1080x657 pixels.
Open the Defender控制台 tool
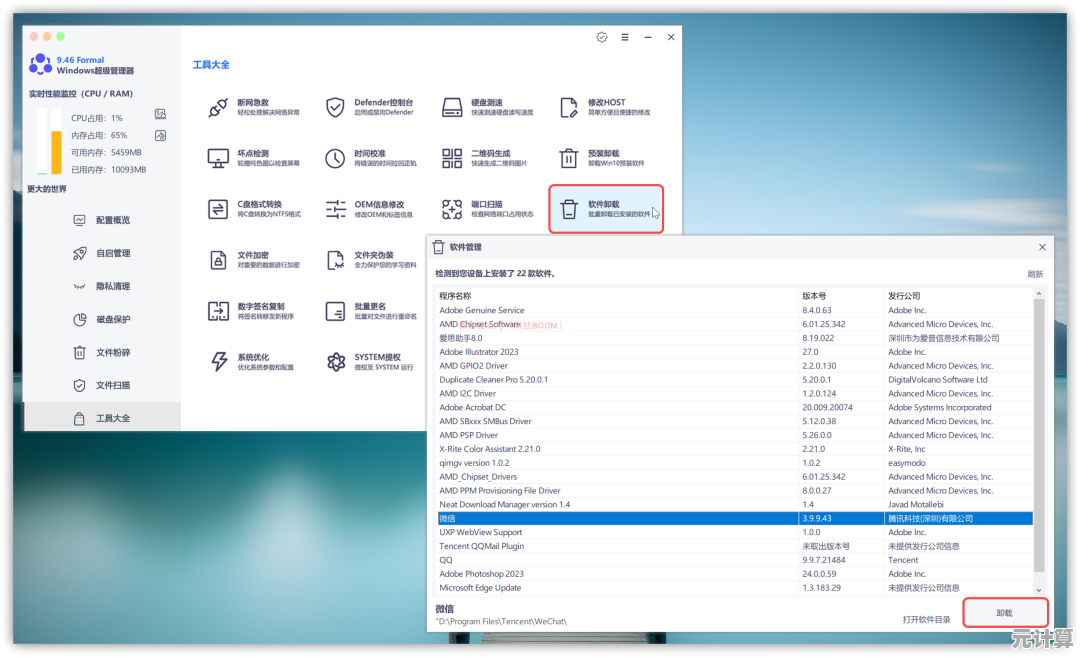tap(370, 107)
